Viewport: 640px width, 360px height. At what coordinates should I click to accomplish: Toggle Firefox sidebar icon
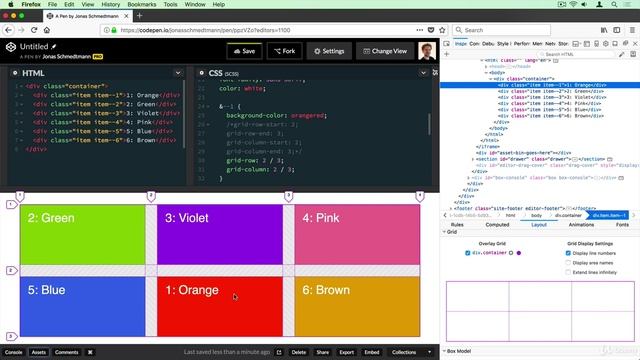pos(617,30)
